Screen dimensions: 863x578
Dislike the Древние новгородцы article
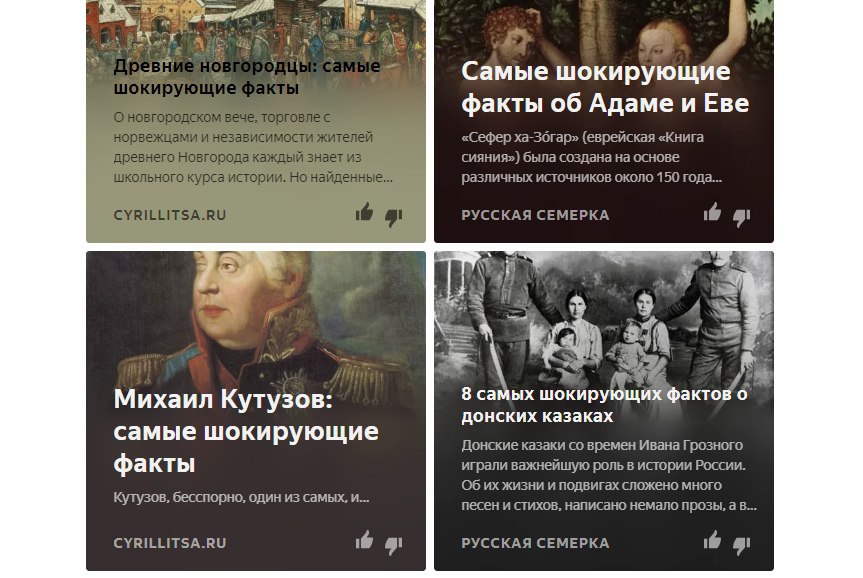394,217
